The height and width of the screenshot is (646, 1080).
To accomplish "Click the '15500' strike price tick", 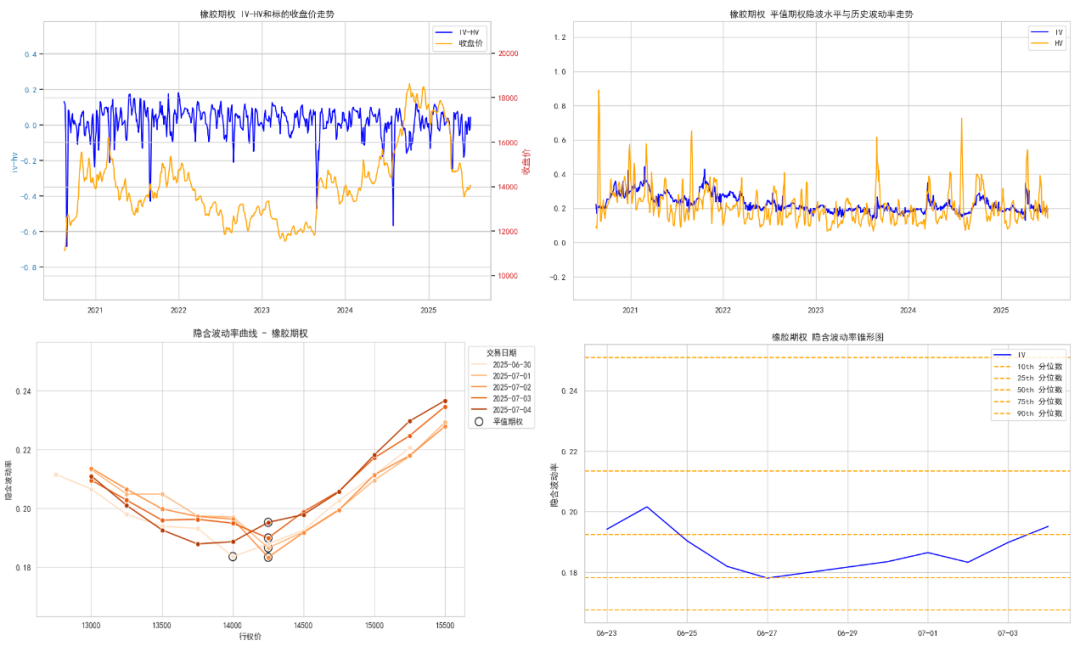I will point(445,626).
